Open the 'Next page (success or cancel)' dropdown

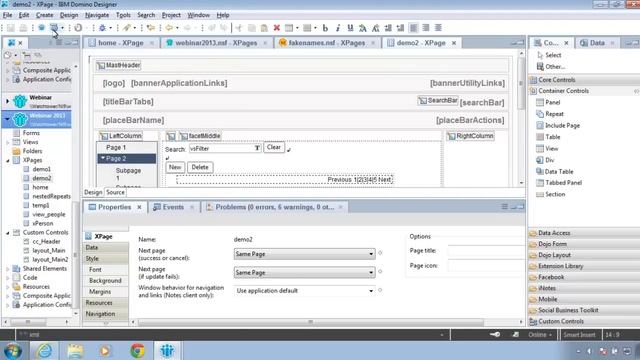pos(304,254)
